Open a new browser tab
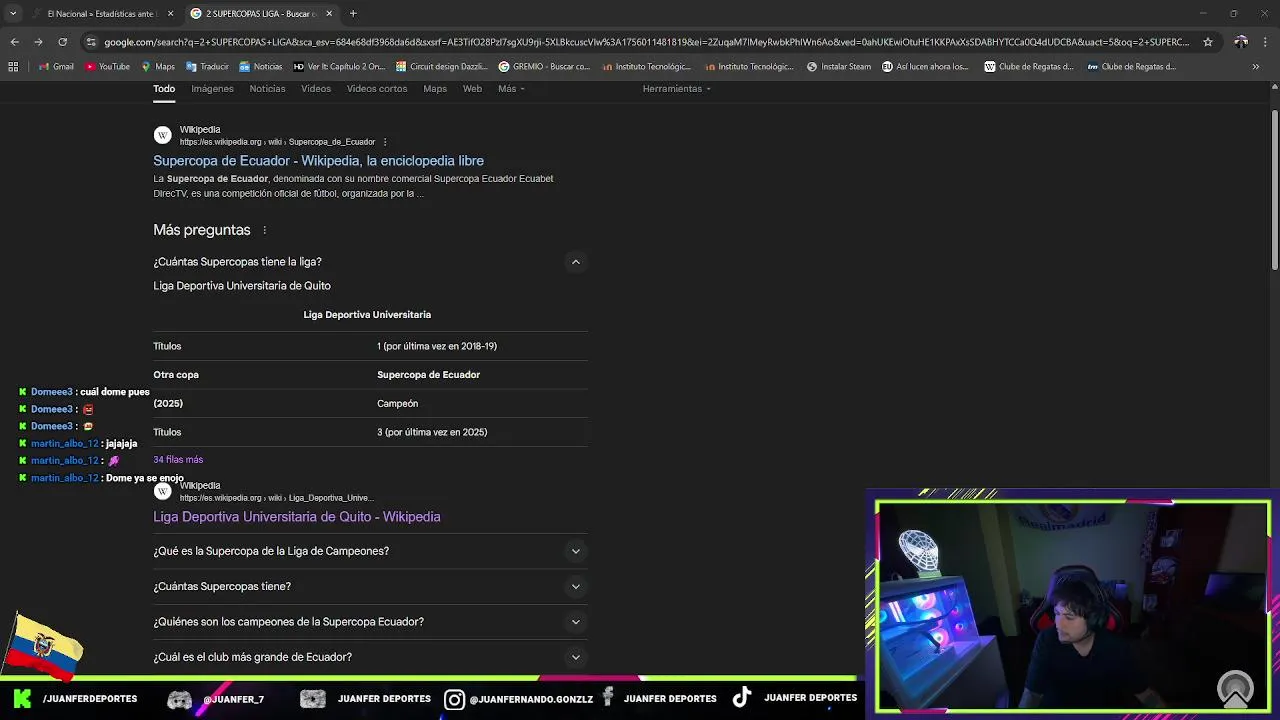The image size is (1280, 720). (x=353, y=14)
